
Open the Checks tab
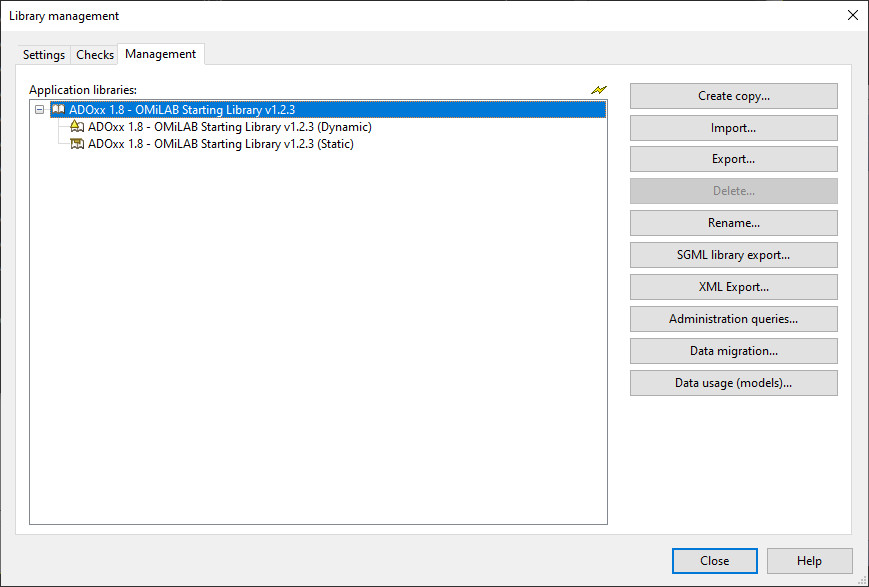click(95, 55)
